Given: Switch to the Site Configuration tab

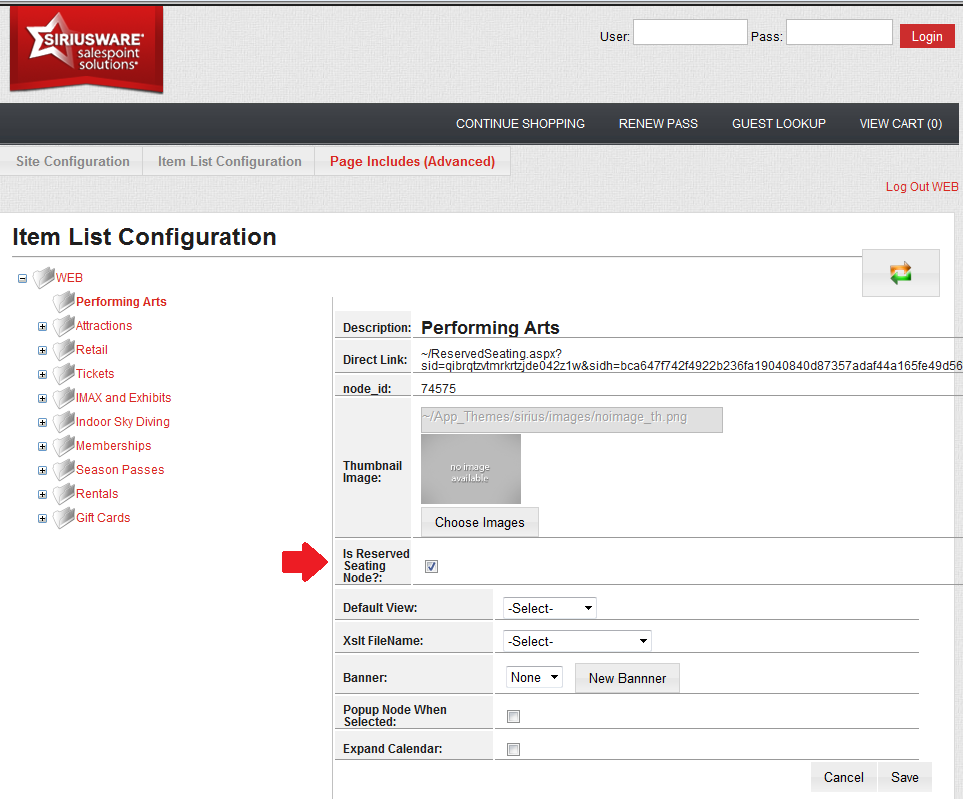Looking at the screenshot, I should [72, 162].
